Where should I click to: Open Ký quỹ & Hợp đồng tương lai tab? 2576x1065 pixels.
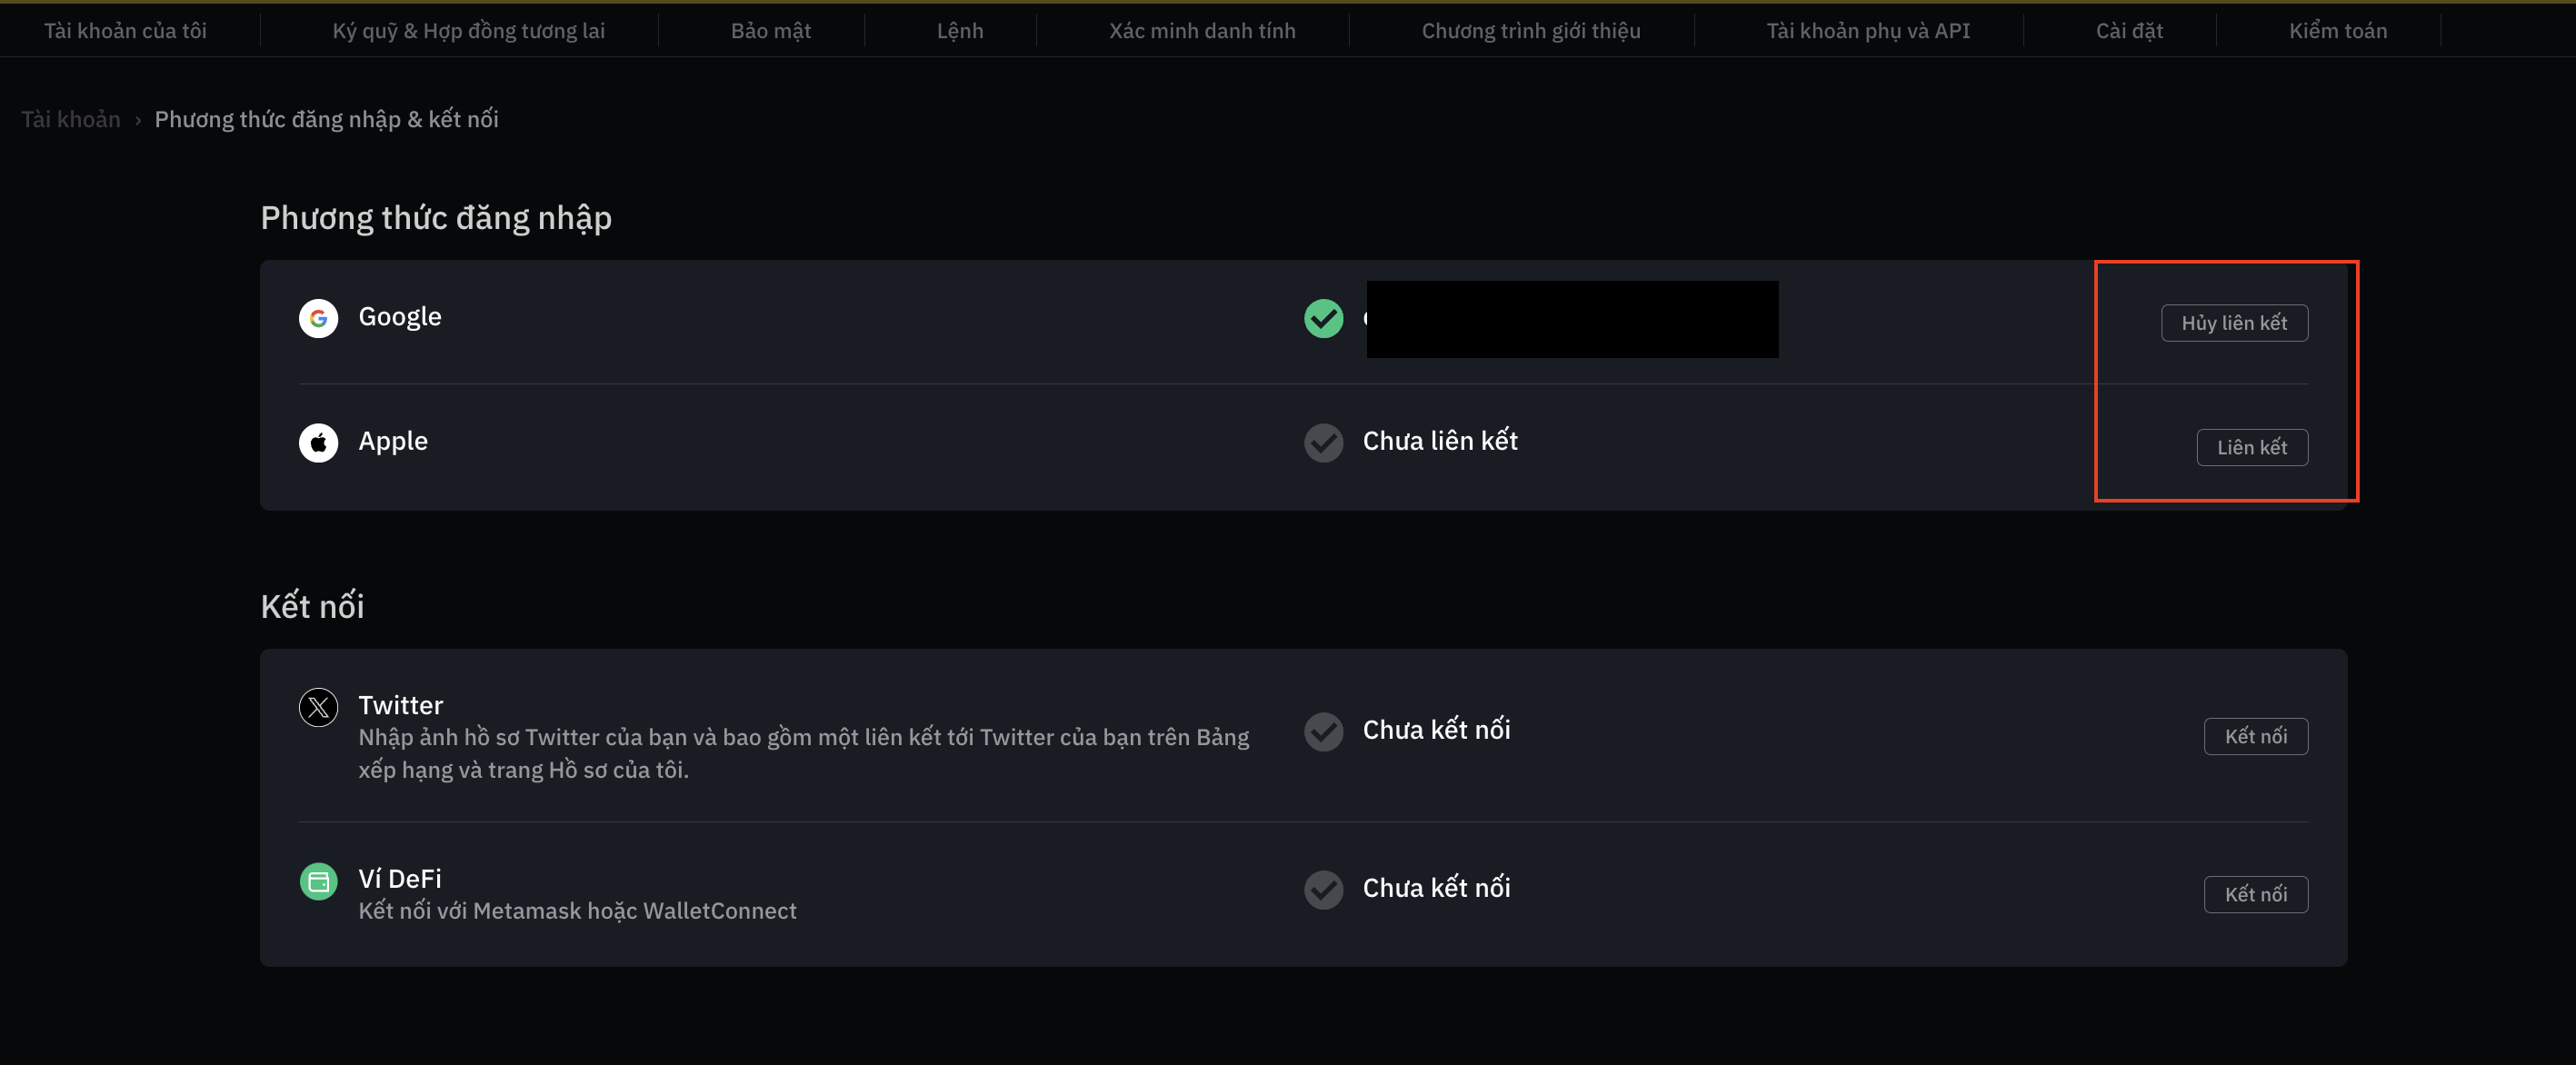[x=468, y=31]
